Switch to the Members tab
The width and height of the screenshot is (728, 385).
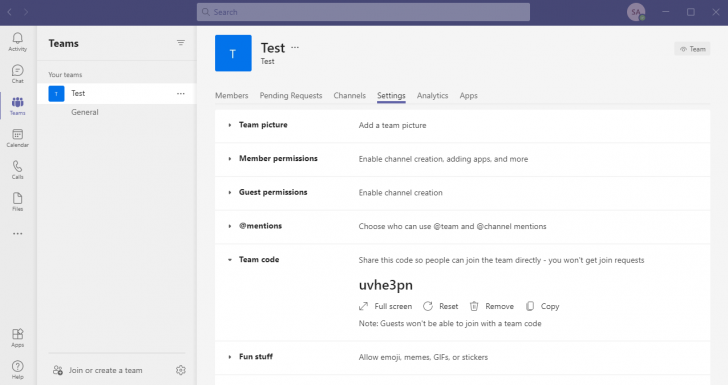click(x=232, y=95)
